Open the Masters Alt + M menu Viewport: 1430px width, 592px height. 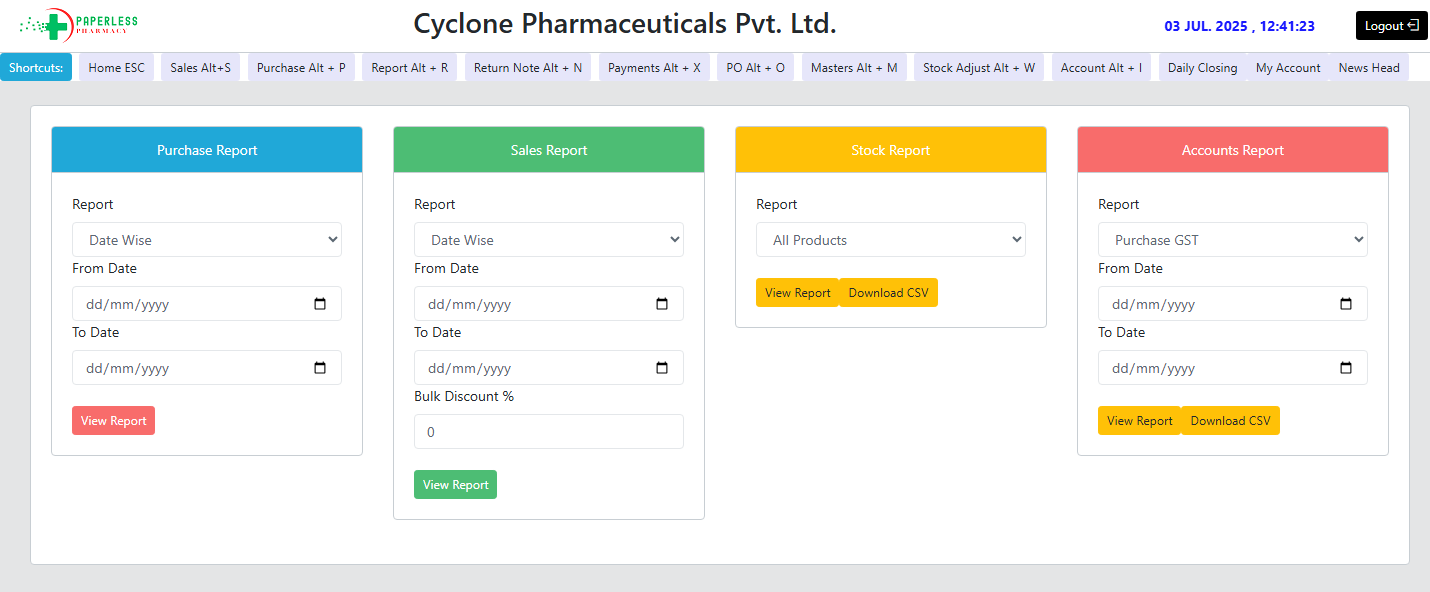coord(854,68)
